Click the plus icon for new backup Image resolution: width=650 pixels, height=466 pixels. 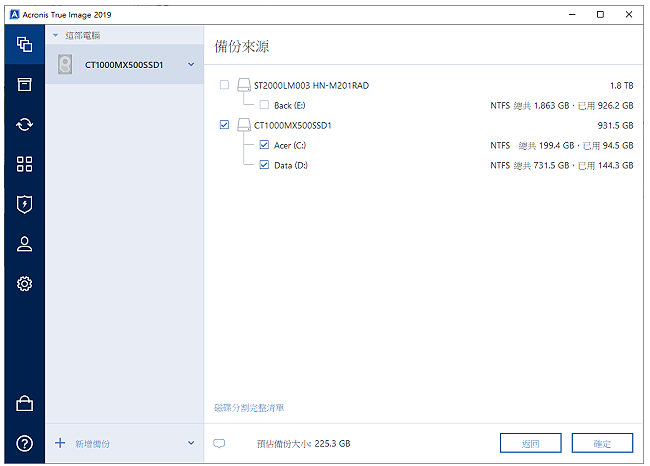[60, 443]
